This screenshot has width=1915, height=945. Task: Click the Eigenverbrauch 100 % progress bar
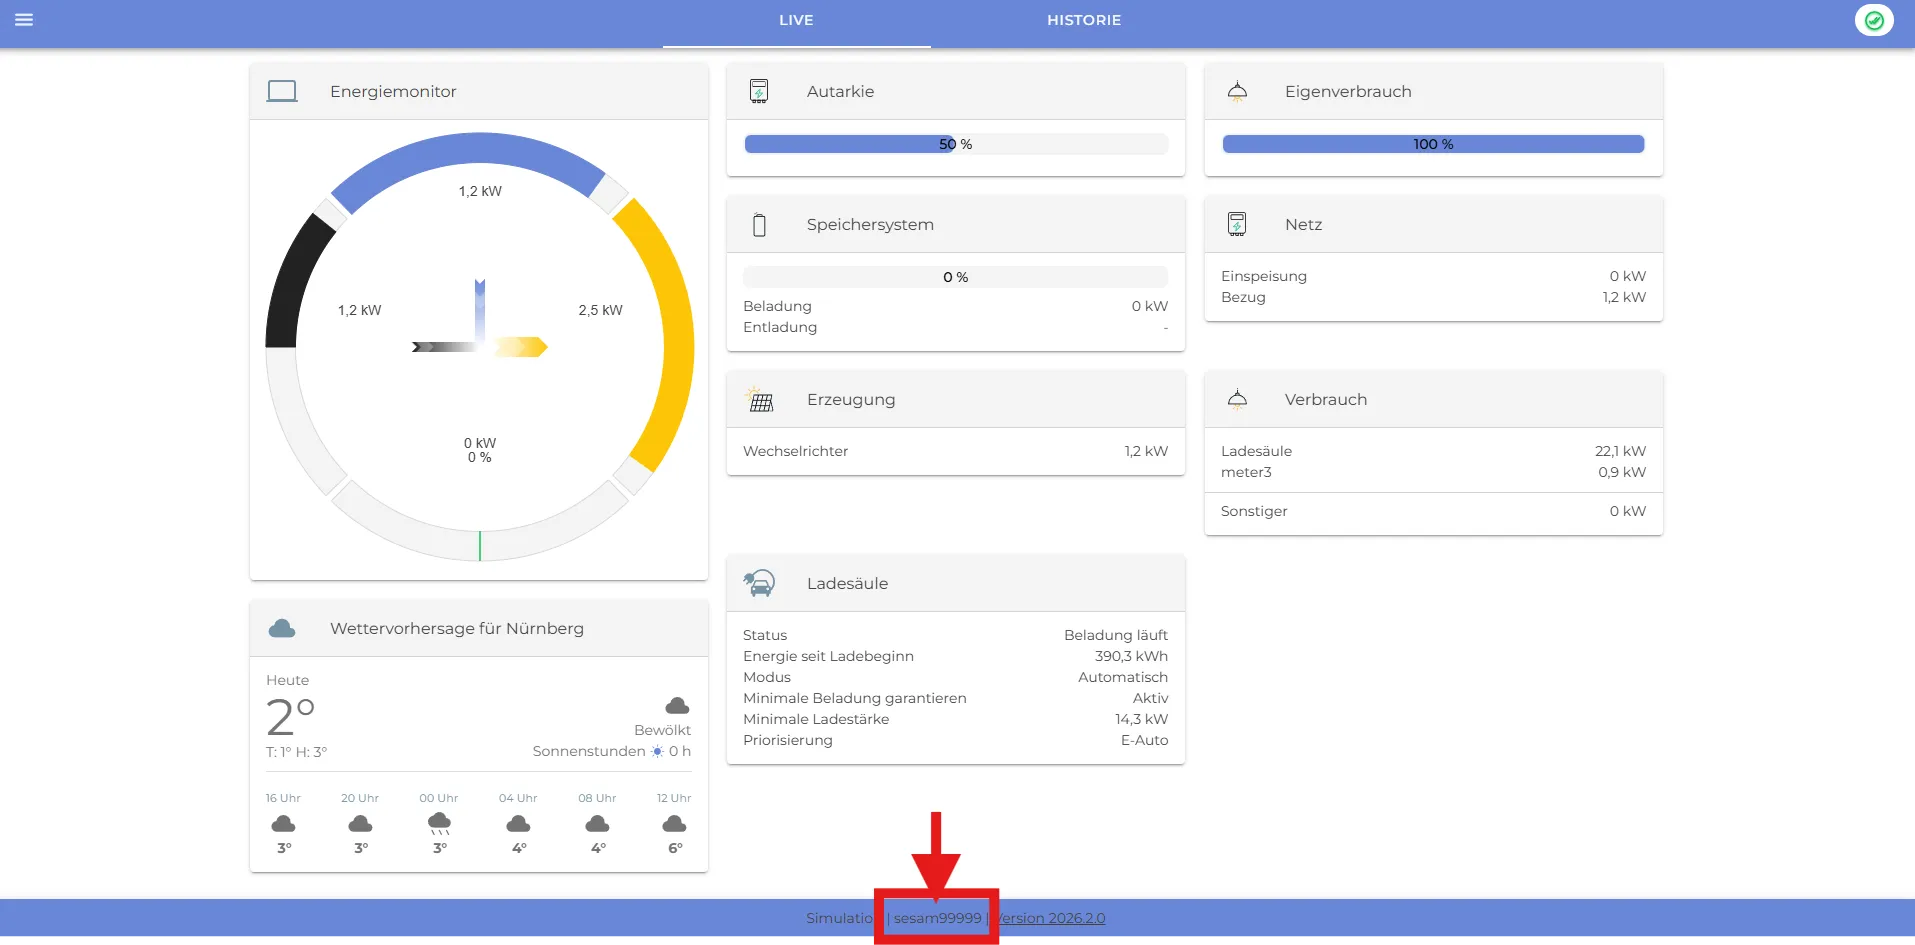point(1433,144)
